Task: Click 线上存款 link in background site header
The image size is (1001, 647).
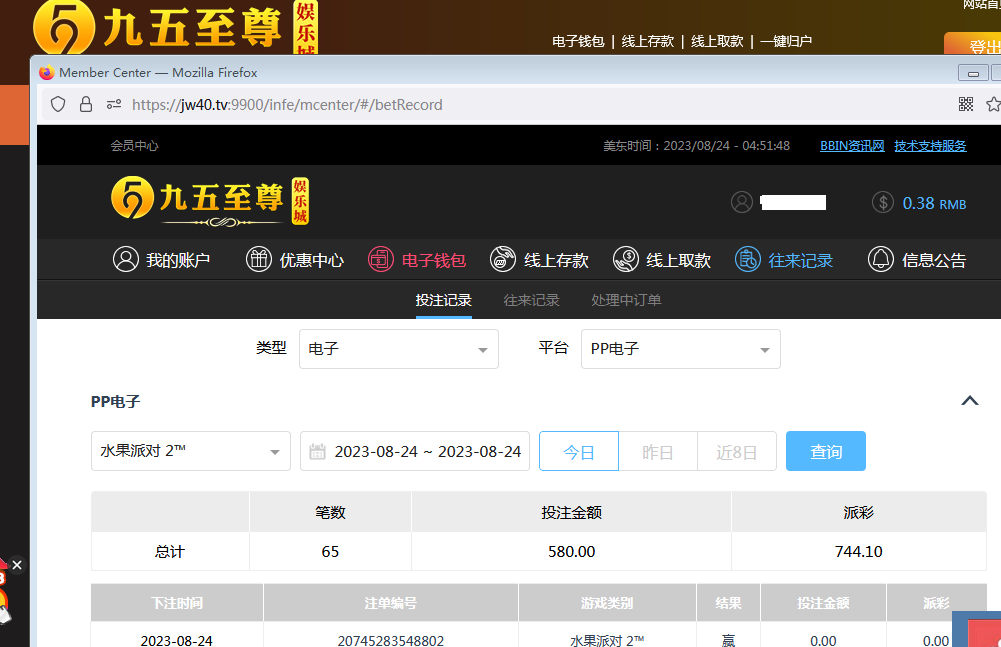Action: [647, 42]
